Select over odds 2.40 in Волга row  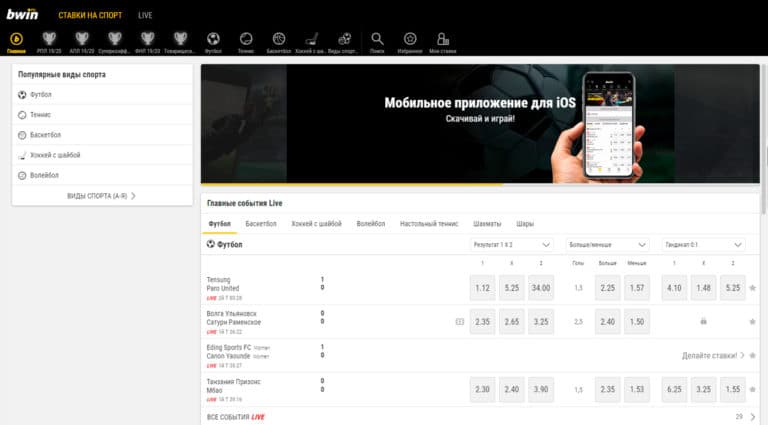pyautogui.click(x=607, y=322)
